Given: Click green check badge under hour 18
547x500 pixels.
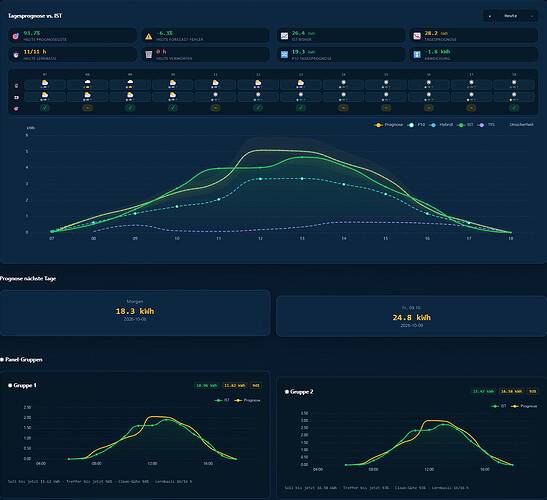Looking at the screenshot, I should click(x=514, y=108).
